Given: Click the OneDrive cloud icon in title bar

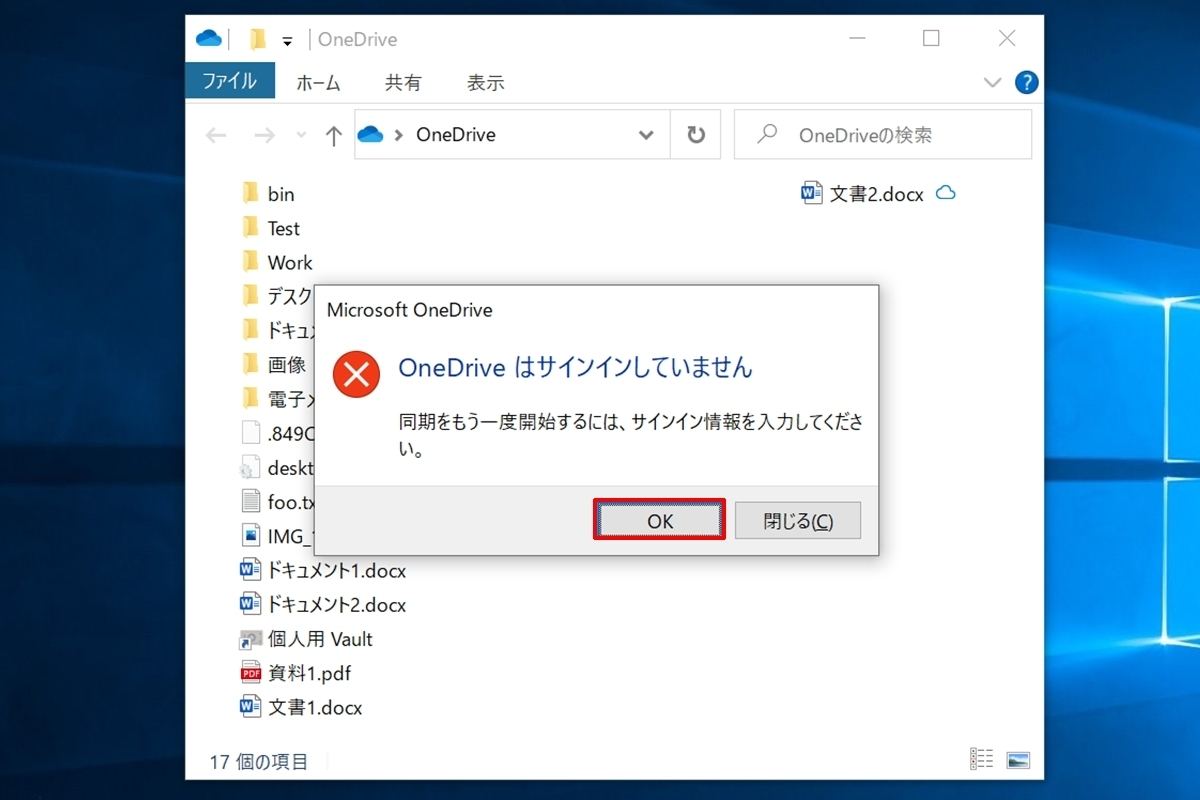Looking at the screenshot, I should (x=209, y=39).
